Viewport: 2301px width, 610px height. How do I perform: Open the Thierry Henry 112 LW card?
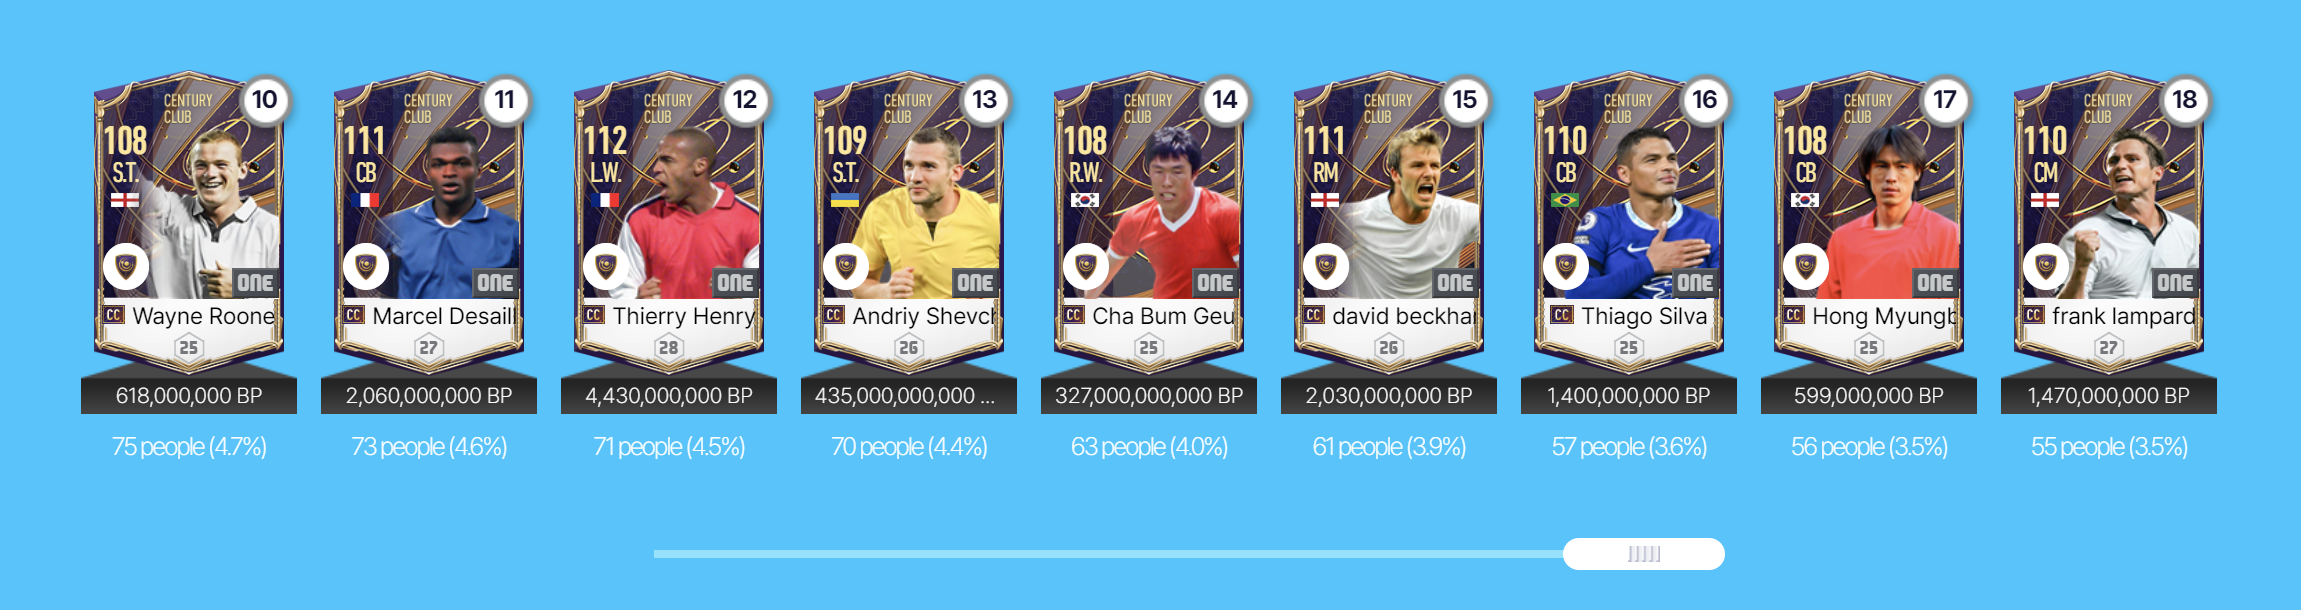(669, 222)
